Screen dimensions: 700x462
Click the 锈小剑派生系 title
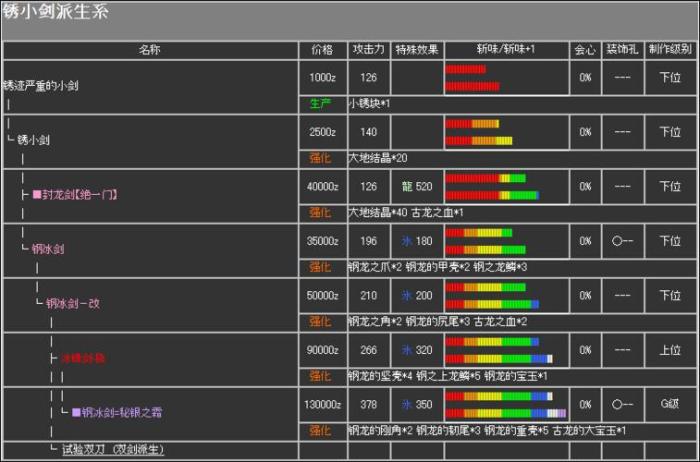(x=55, y=12)
